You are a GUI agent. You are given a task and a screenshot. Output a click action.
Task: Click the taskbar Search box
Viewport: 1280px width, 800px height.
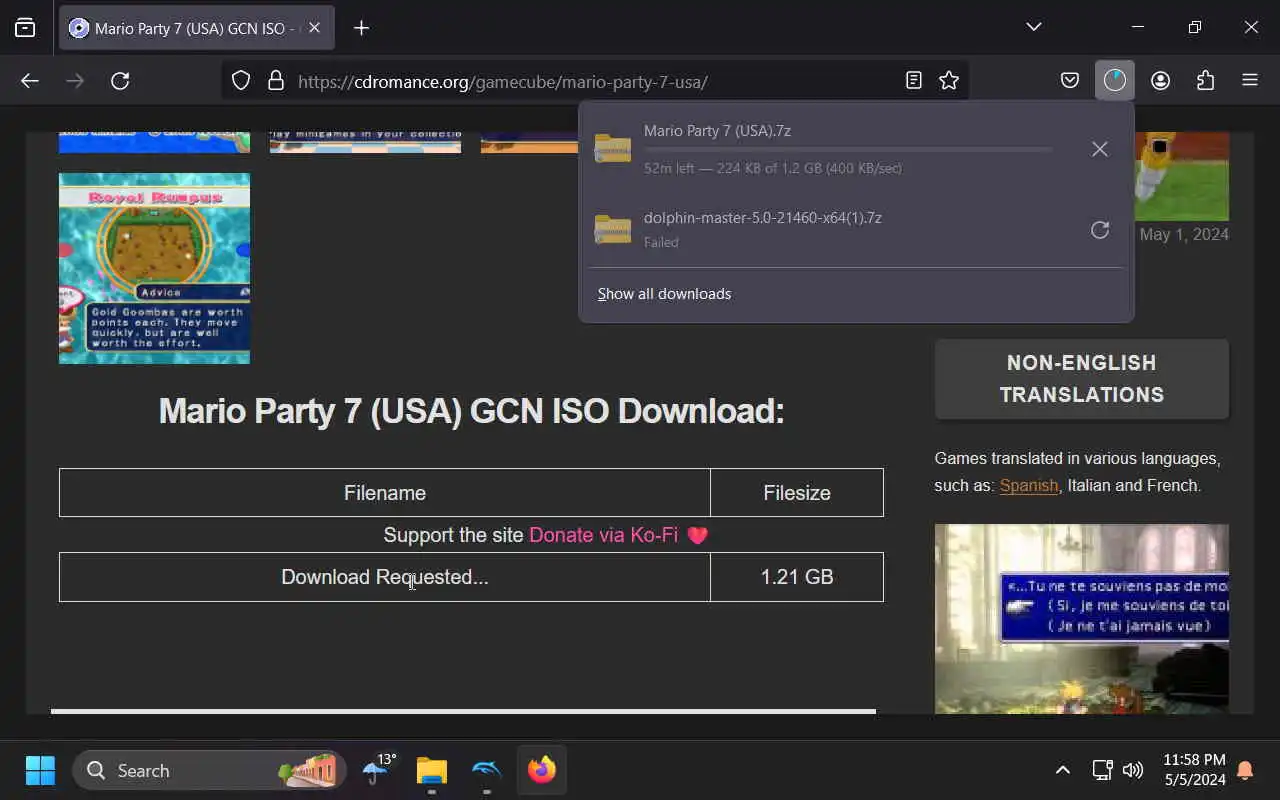209,771
